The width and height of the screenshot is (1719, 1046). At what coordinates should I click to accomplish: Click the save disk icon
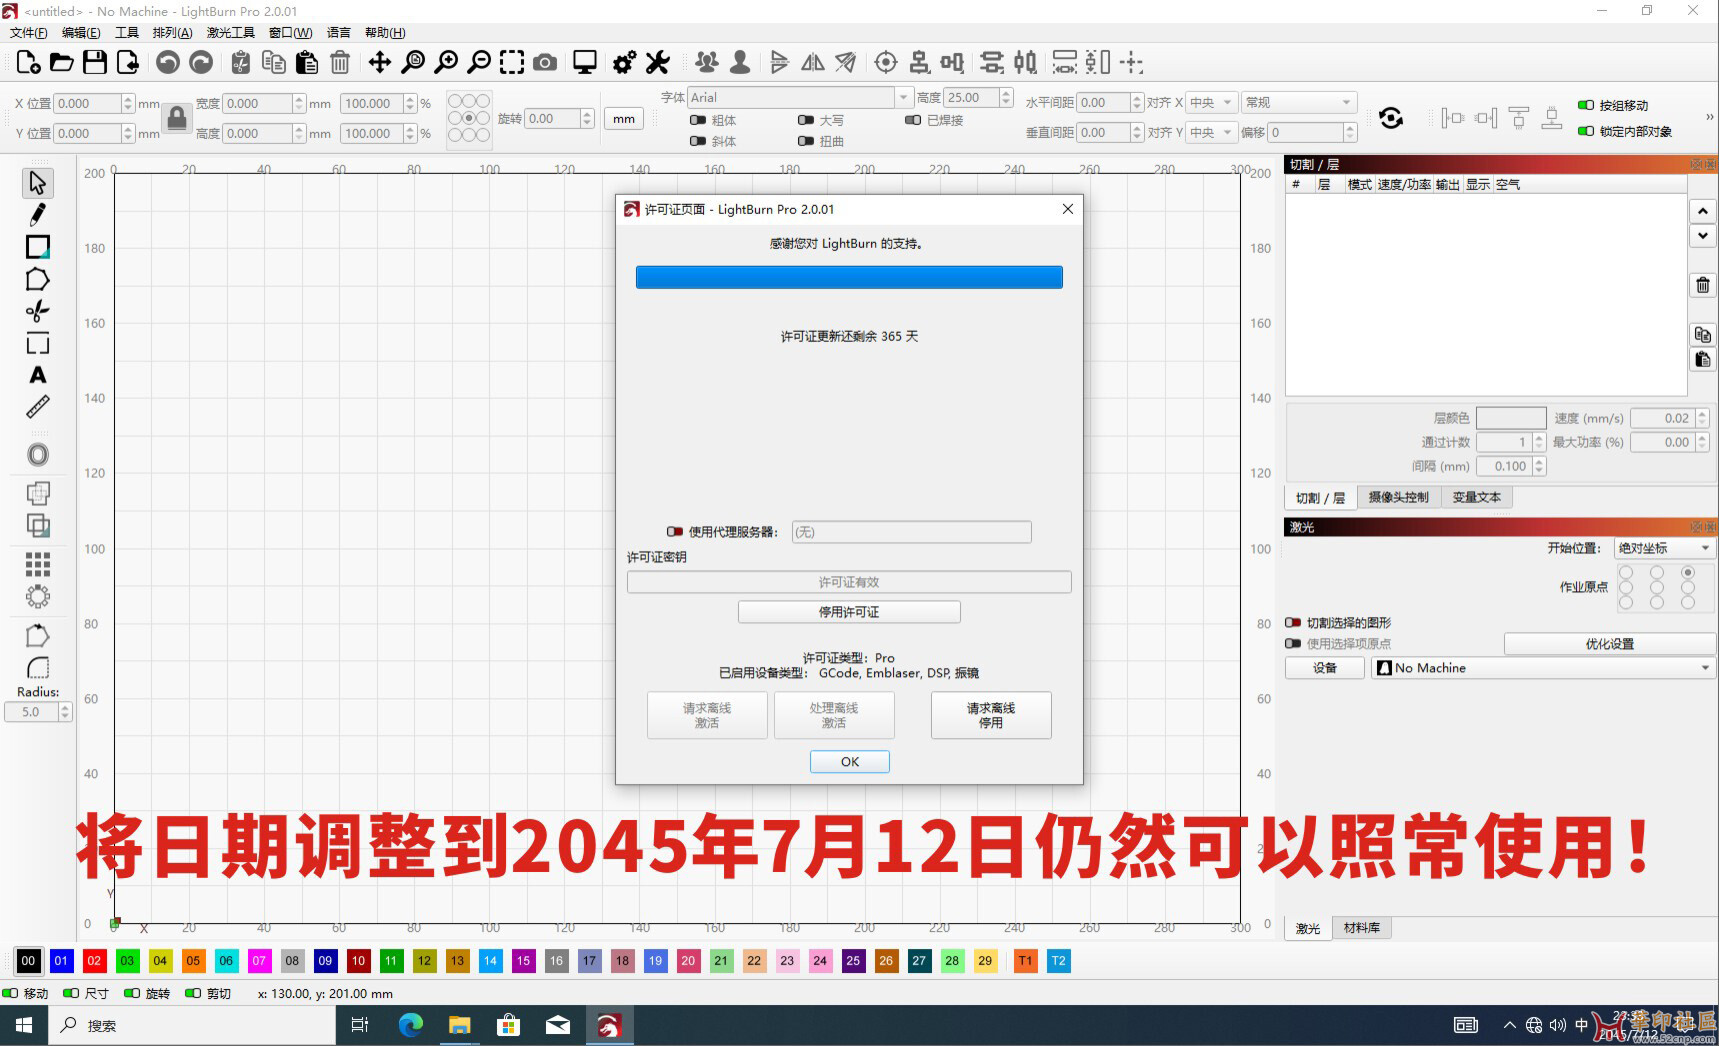click(95, 63)
